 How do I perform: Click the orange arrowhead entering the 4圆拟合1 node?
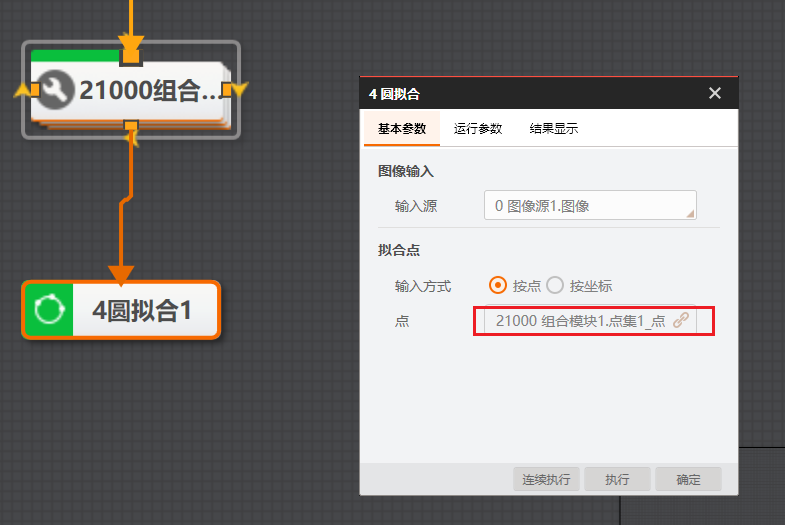pos(121,272)
